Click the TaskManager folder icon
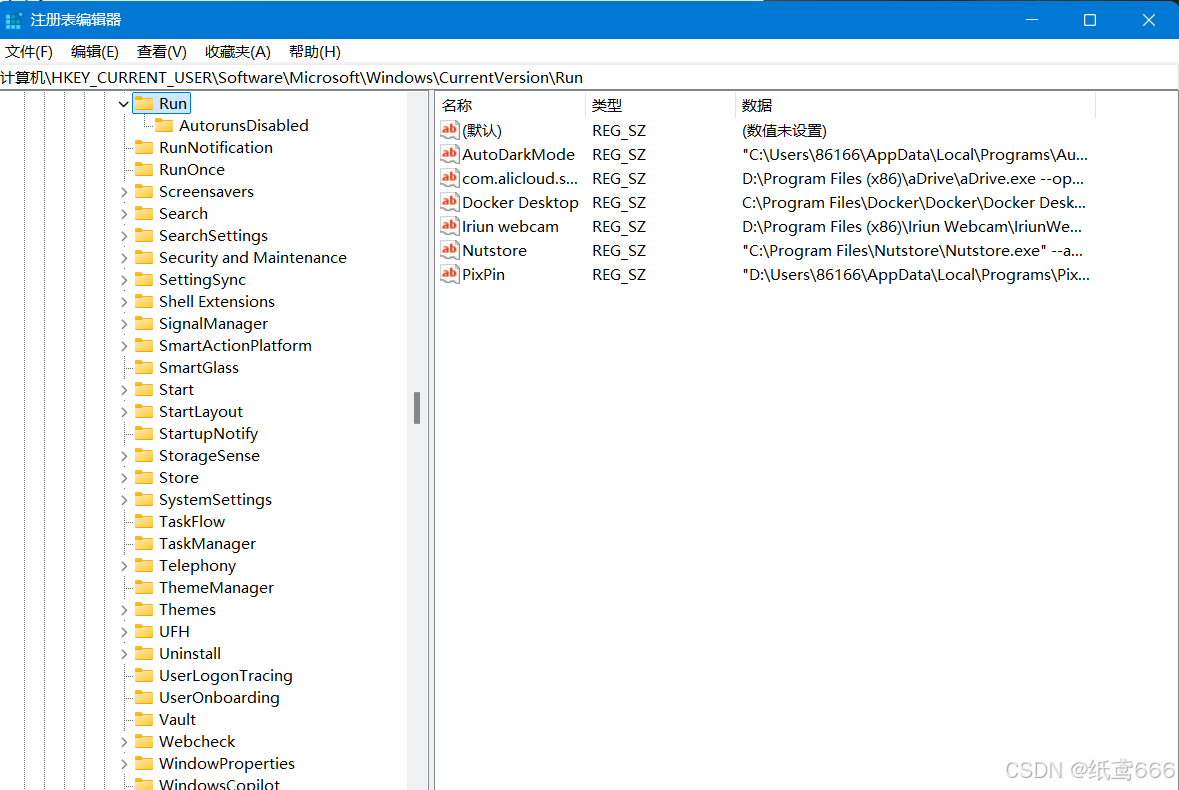Viewport: 1179px width, 790px height. tap(144, 543)
